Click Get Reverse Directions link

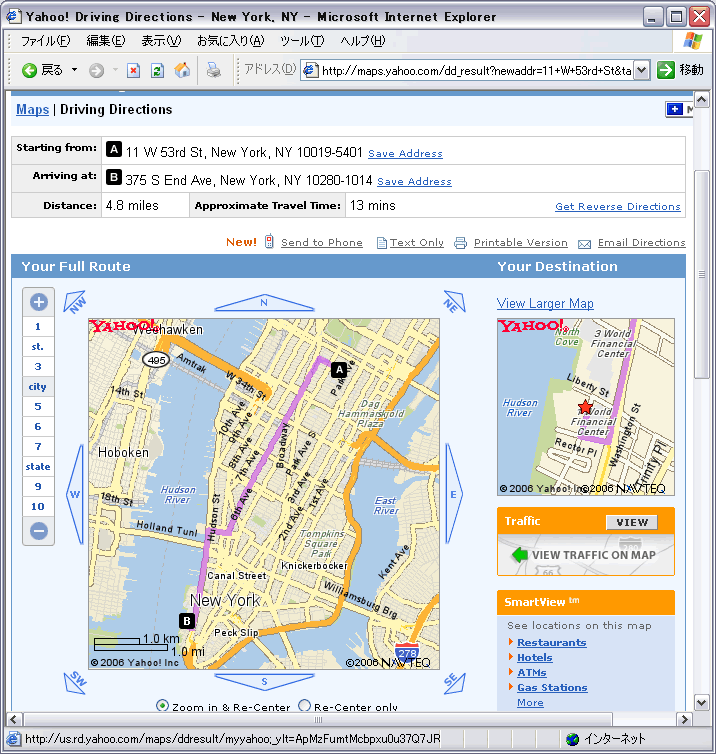point(618,206)
